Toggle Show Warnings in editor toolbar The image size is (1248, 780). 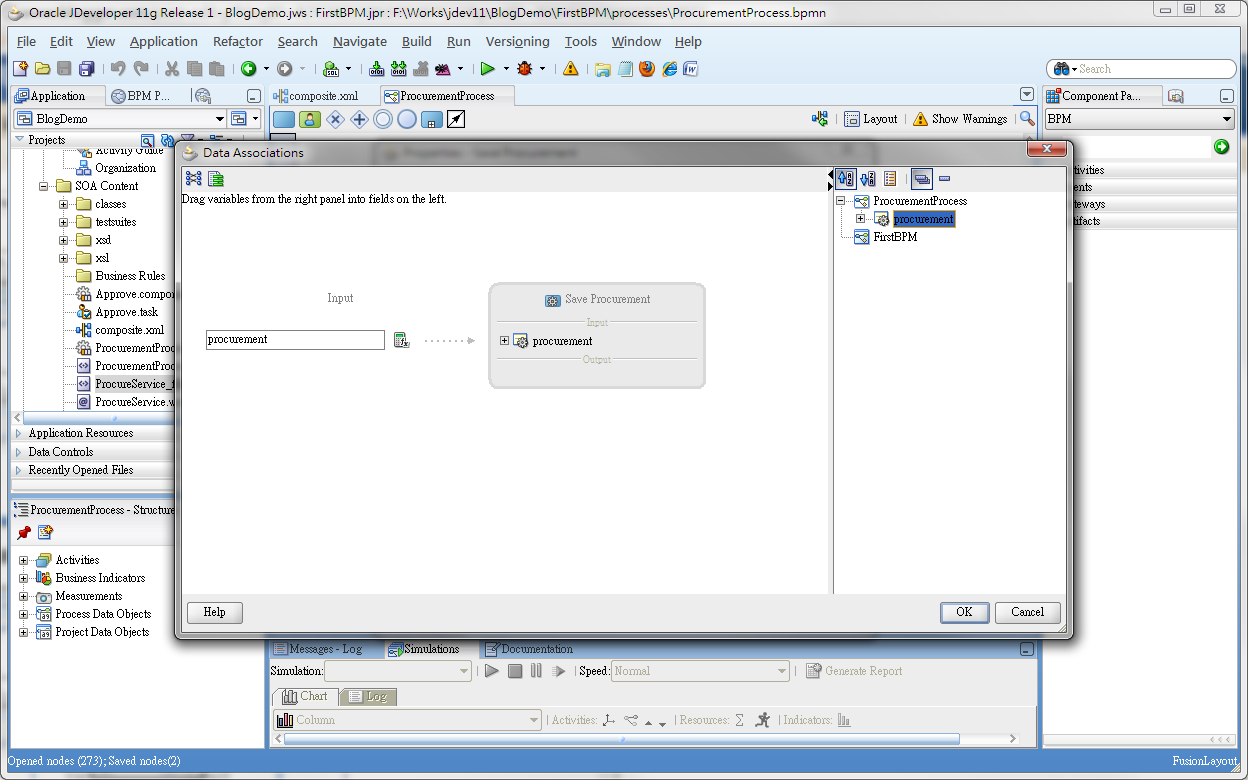tap(960, 119)
